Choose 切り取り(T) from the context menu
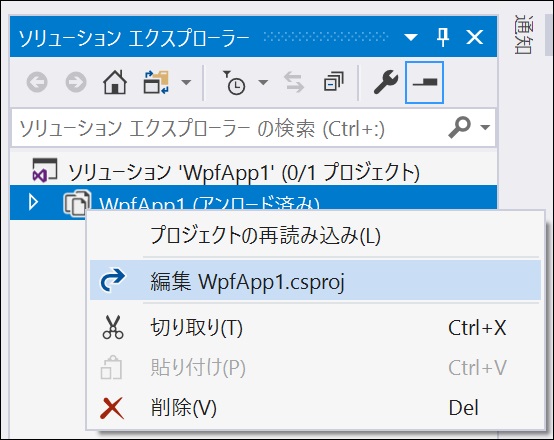The image size is (554, 440). coord(315,327)
